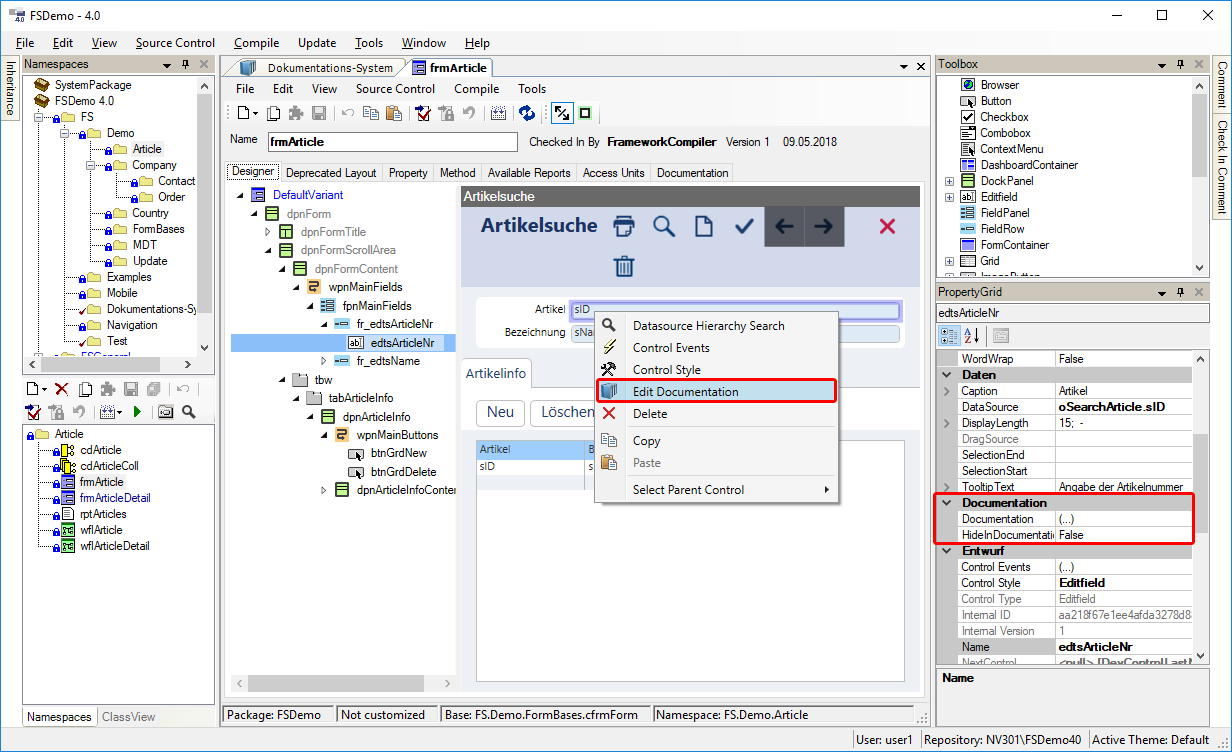Viewport: 1232px width, 752px height.
Task: Click the blue refresh arrows icon in toolbar
Action: pos(526,113)
